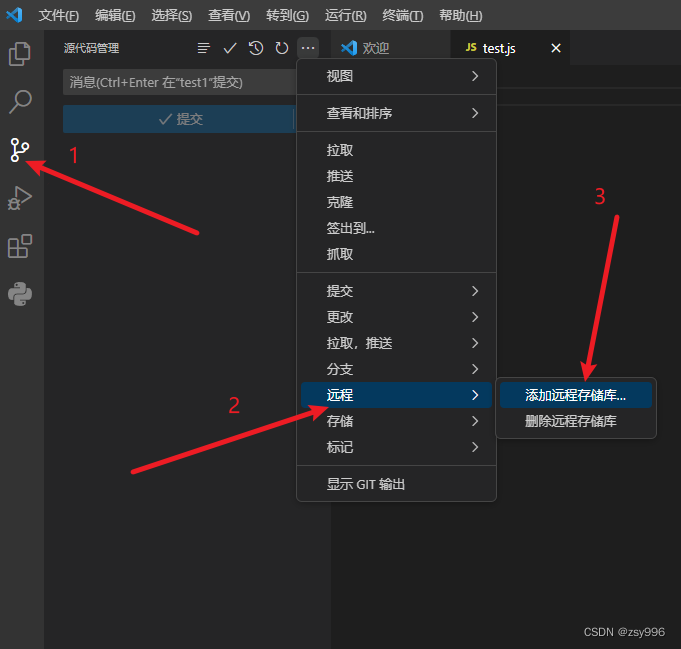Open the Extensions icon in the activity bar
681x649 pixels.
20,246
